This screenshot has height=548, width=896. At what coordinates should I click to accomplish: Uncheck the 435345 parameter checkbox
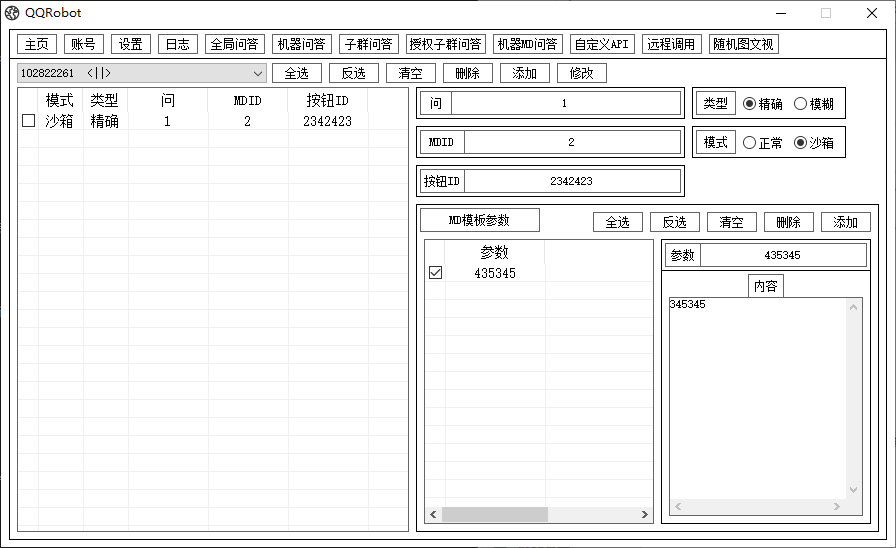pyautogui.click(x=435, y=273)
